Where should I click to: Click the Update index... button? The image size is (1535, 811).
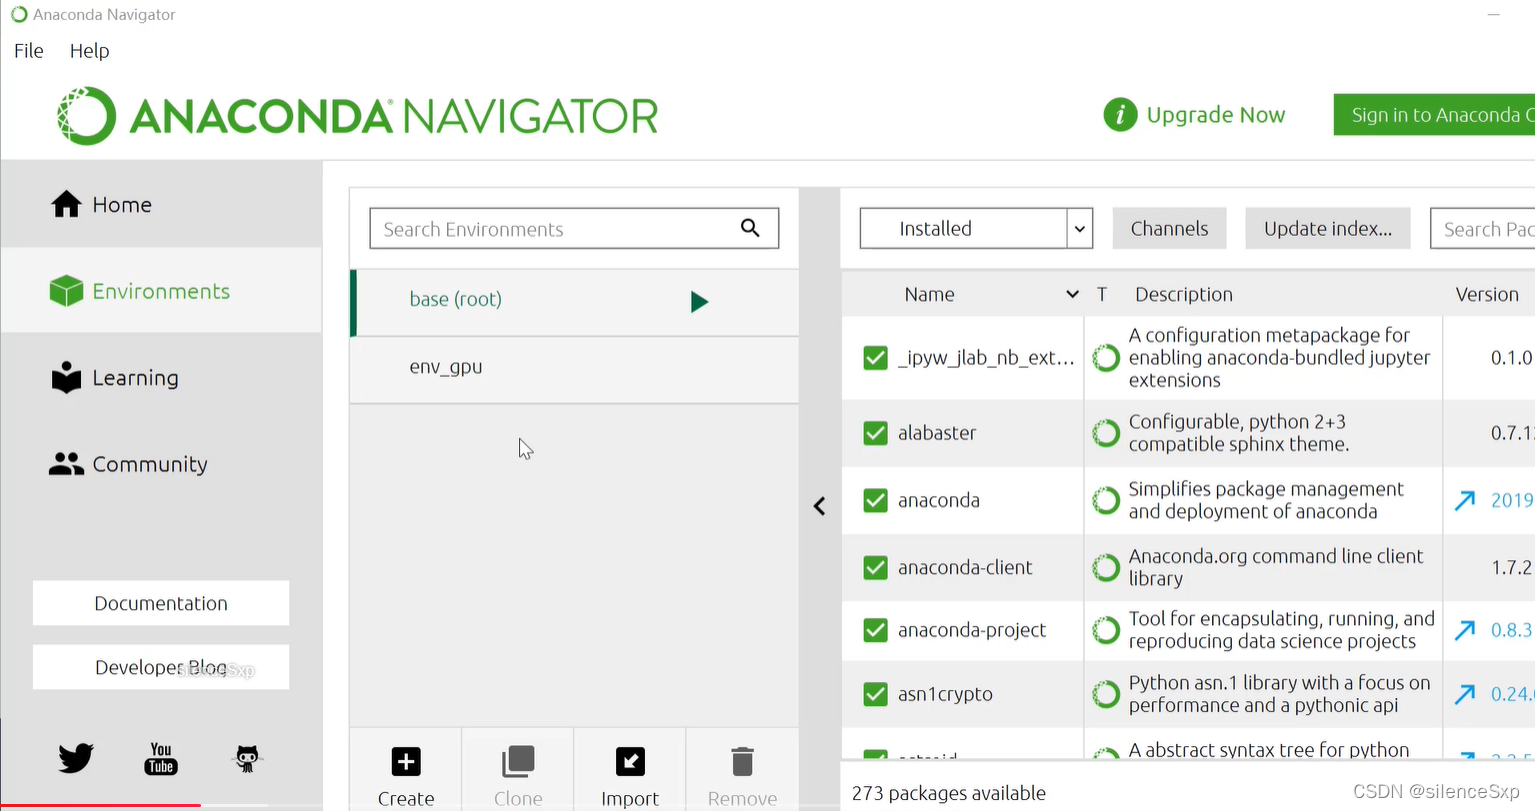point(1327,228)
